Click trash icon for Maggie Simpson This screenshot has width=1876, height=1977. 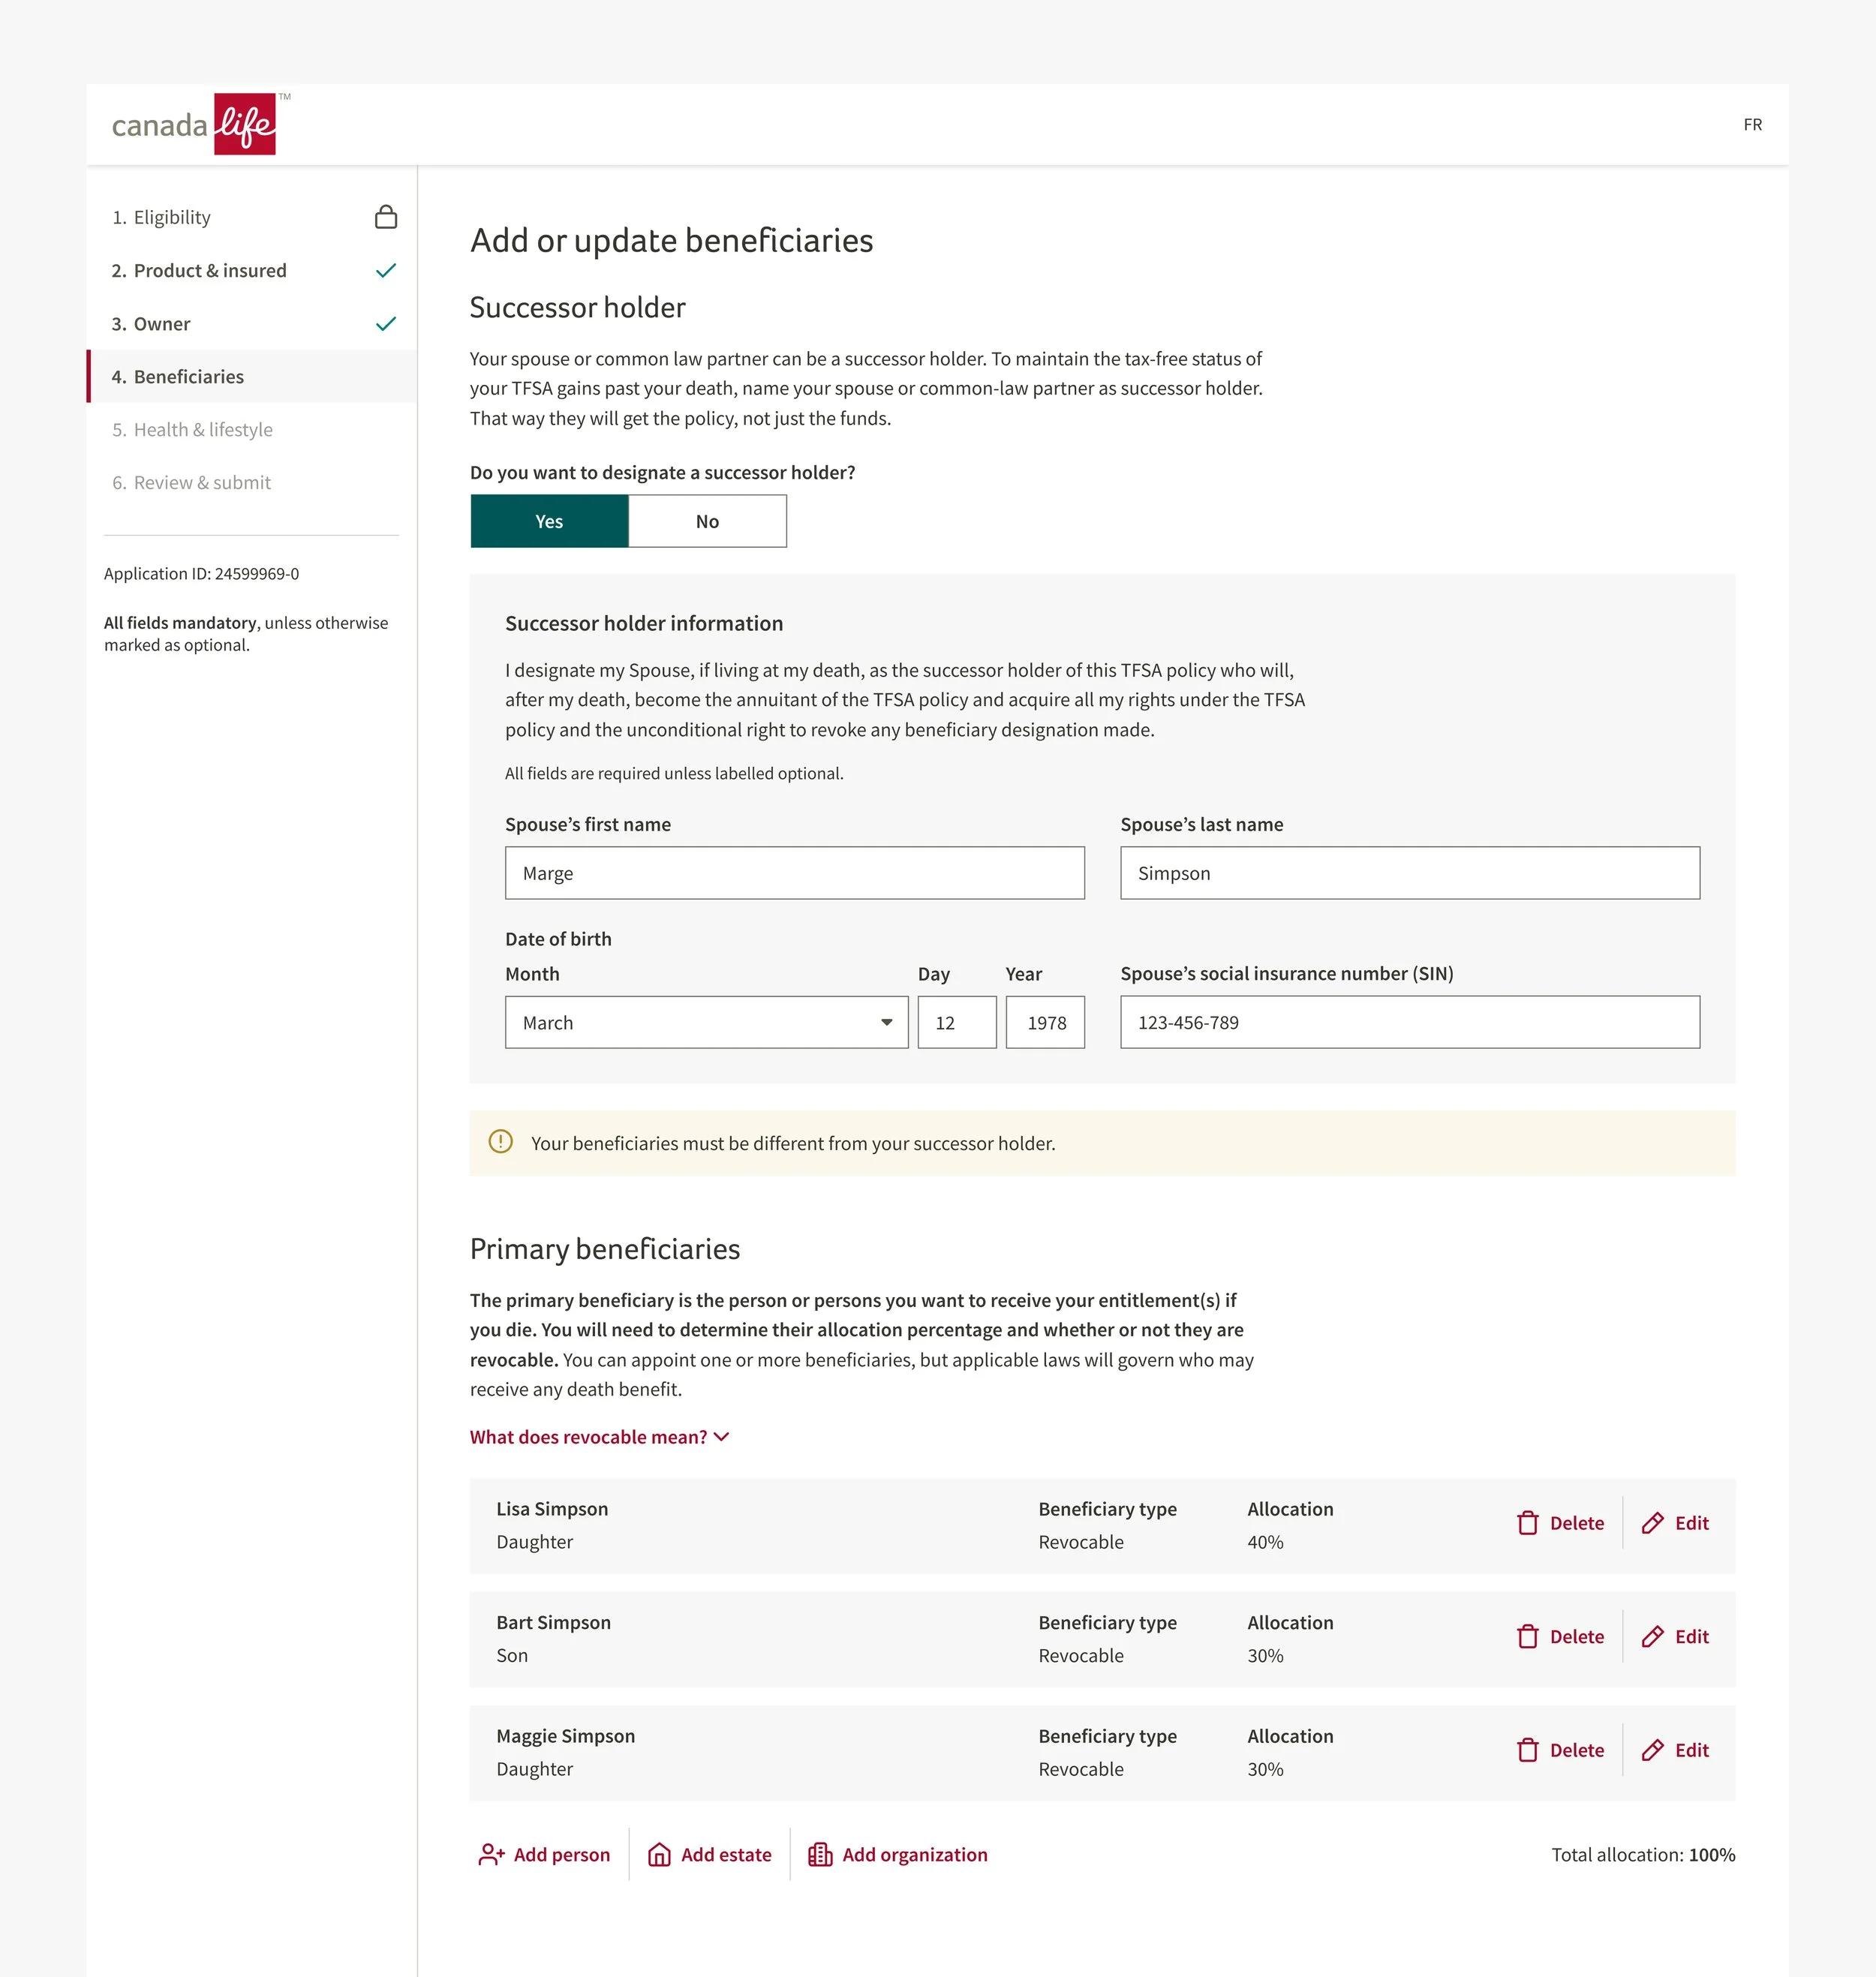click(x=1527, y=1749)
